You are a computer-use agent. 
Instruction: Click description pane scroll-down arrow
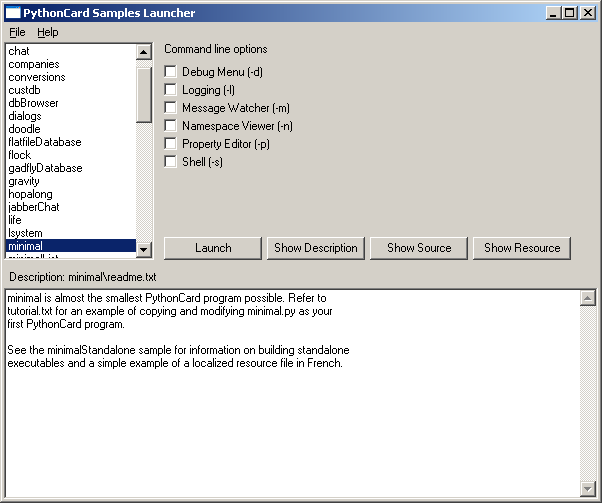point(587,488)
